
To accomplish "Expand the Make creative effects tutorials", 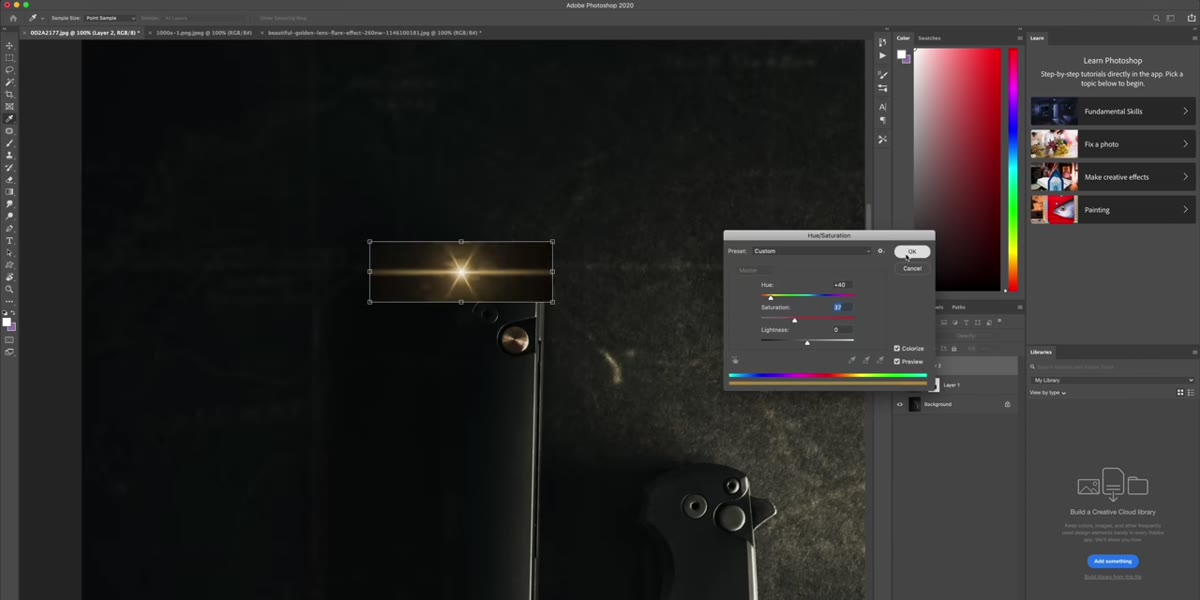I will coord(1112,177).
